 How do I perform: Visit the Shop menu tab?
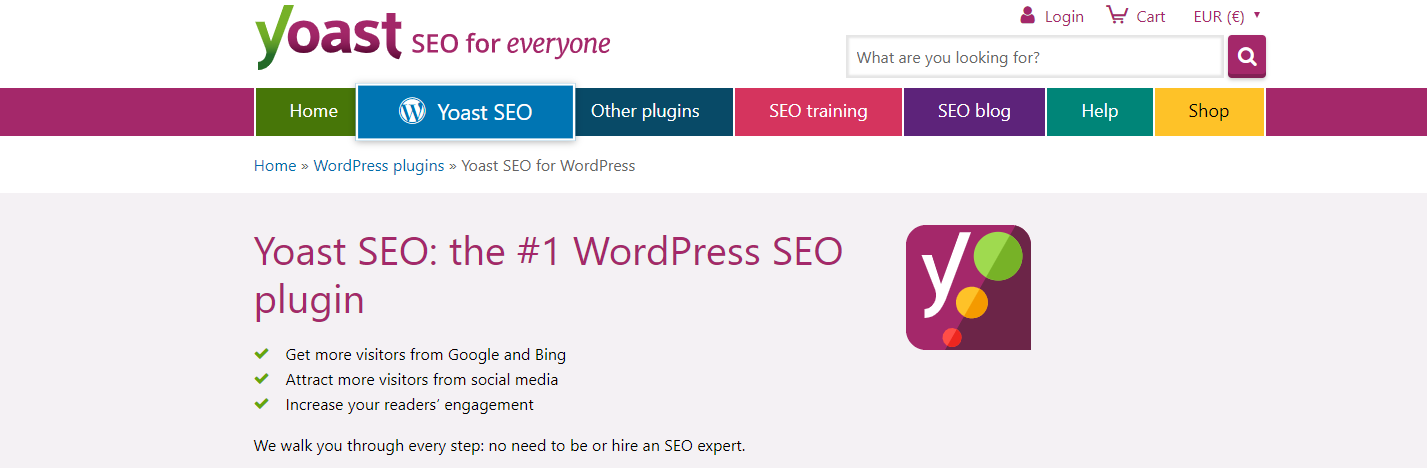tap(1208, 111)
